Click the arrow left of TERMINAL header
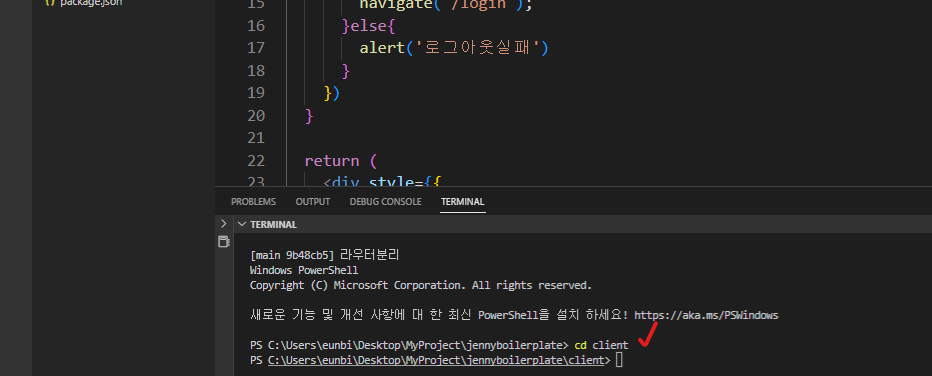The height and width of the screenshot is (376, 932). click(223, 224)
